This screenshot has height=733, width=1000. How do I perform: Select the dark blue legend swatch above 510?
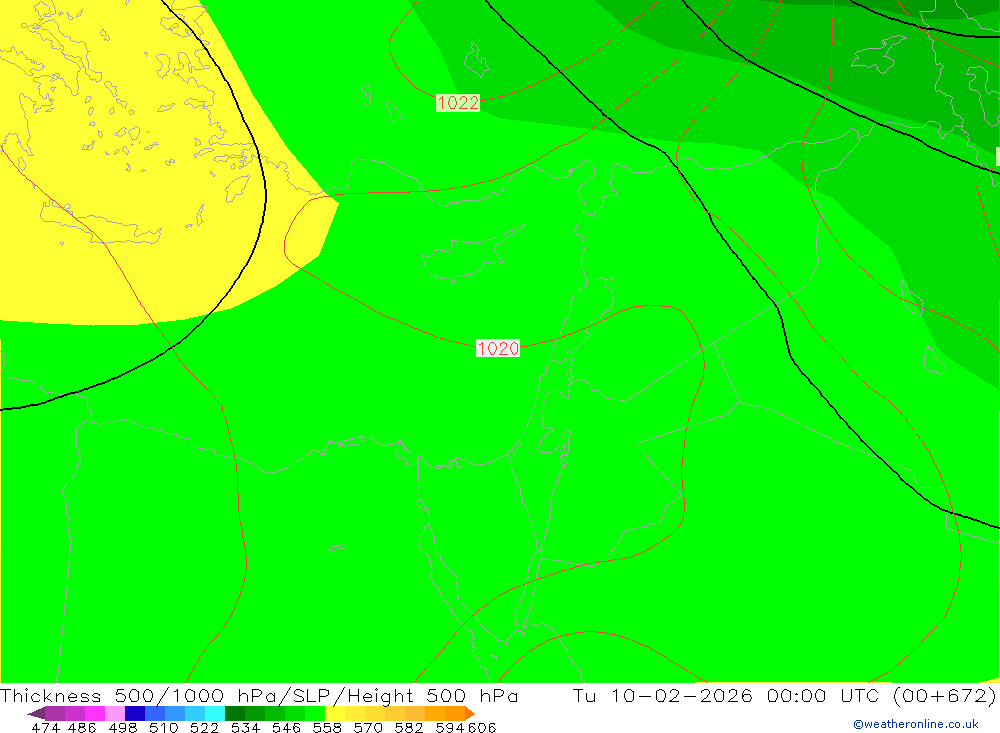pos(135,713)
